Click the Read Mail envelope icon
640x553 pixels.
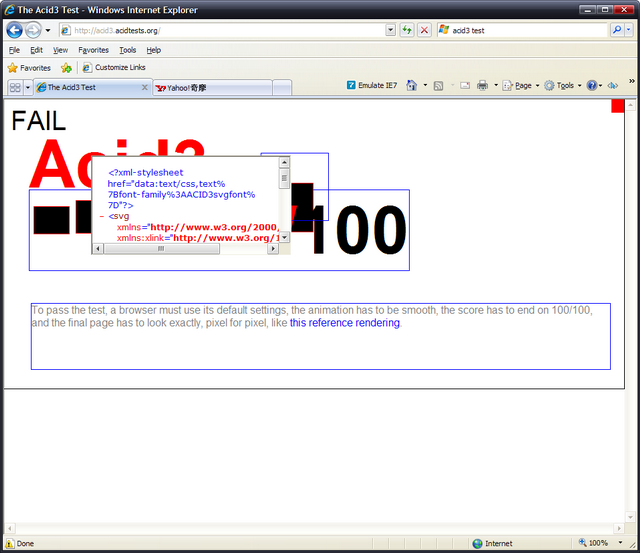465,86
